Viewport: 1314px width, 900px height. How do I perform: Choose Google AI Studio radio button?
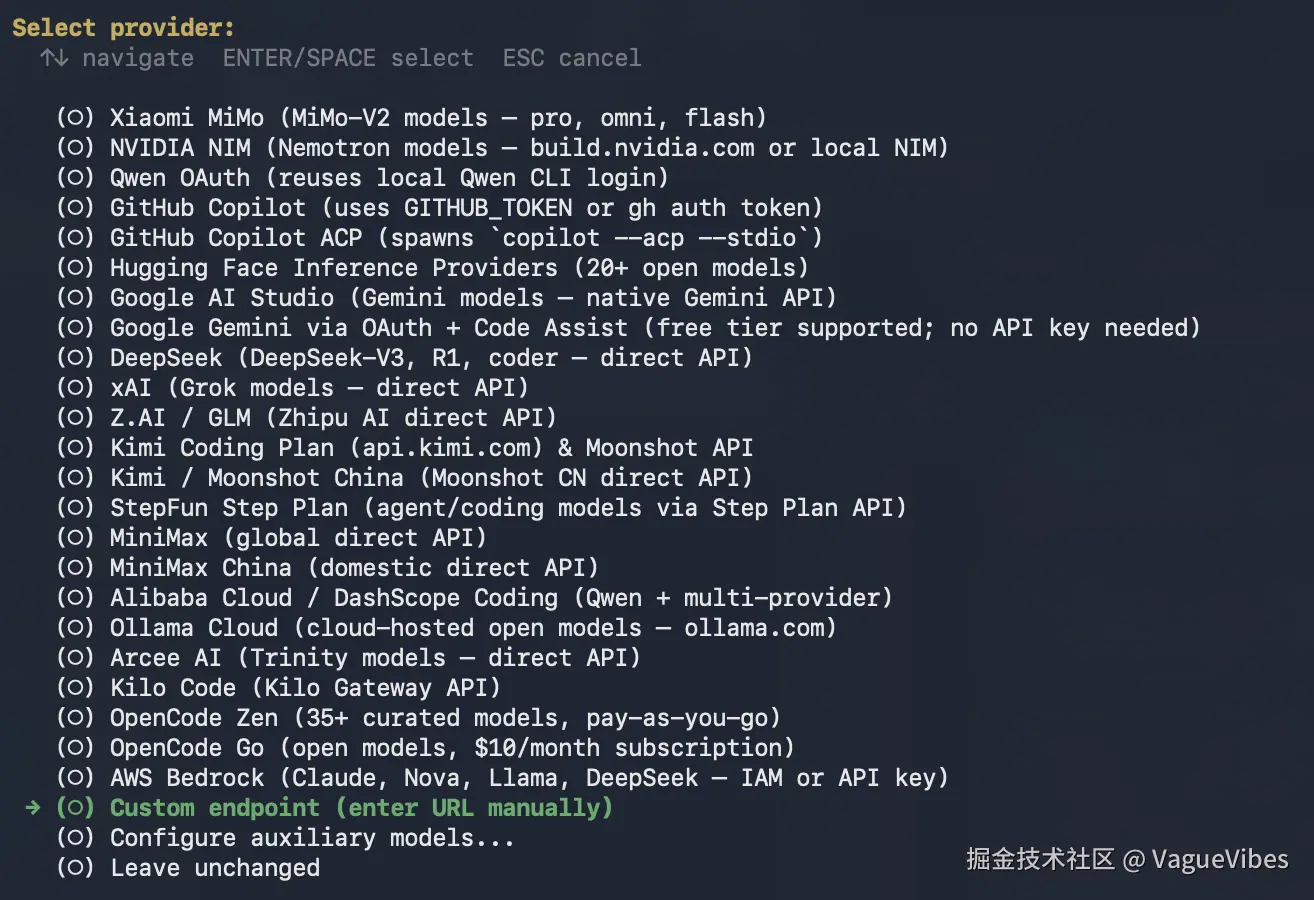tap(75, 298)
